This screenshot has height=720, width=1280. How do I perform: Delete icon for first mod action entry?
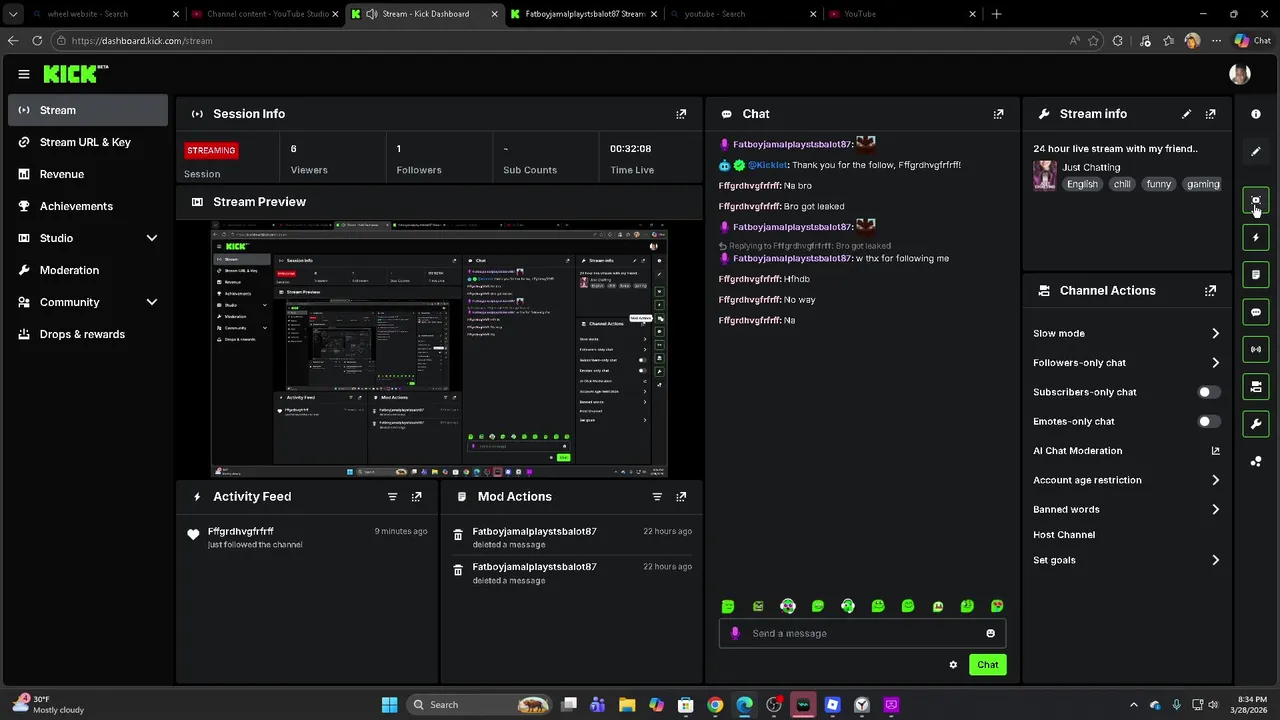[x=458, y=535]
